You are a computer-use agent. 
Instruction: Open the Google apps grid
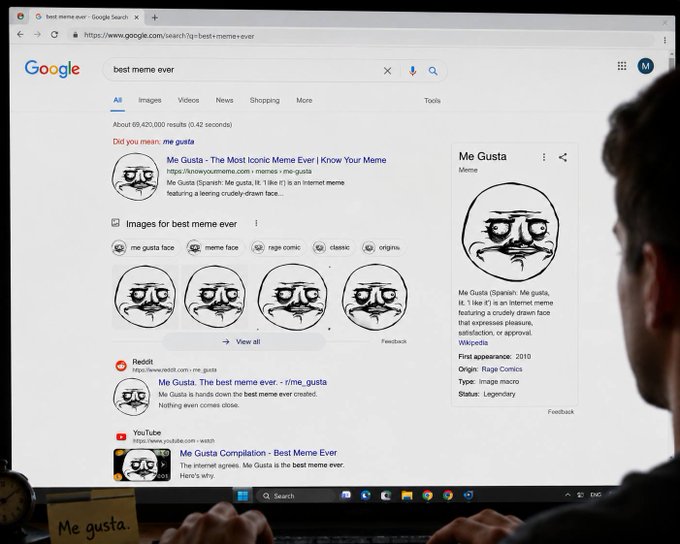[622, 66]
